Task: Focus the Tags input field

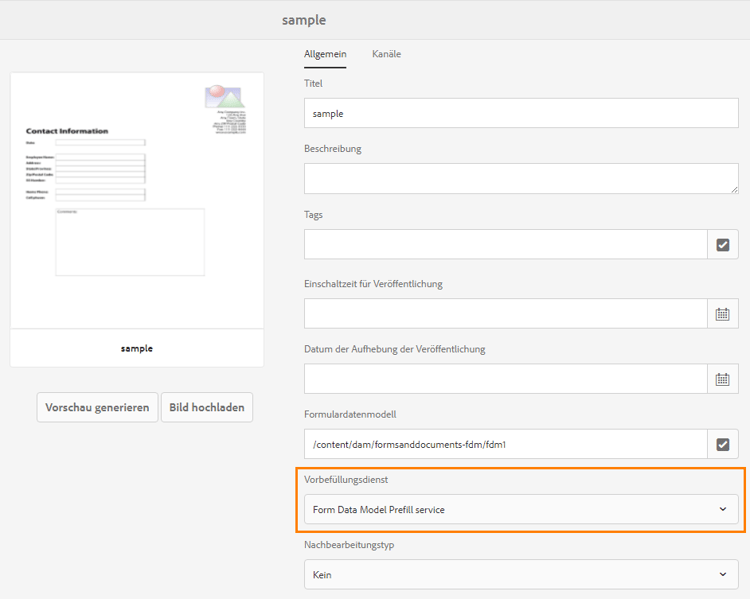Action: pyautogui.click(x=506, y=244)
